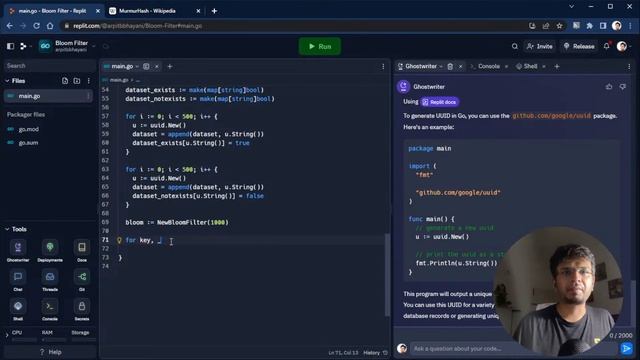Collapse the Files section
Image resolution: width=640 pixels, height=360 pixels.
pyautogui.click(x=7, y=81)
